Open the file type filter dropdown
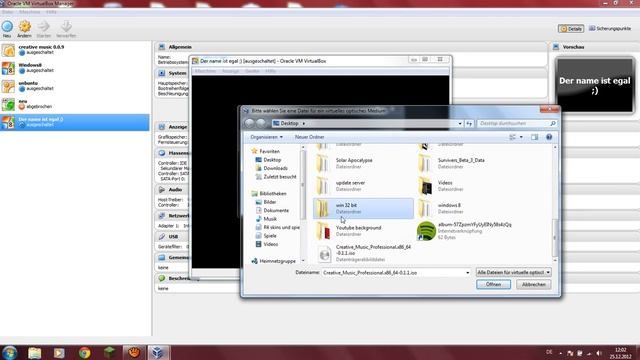 514,272
